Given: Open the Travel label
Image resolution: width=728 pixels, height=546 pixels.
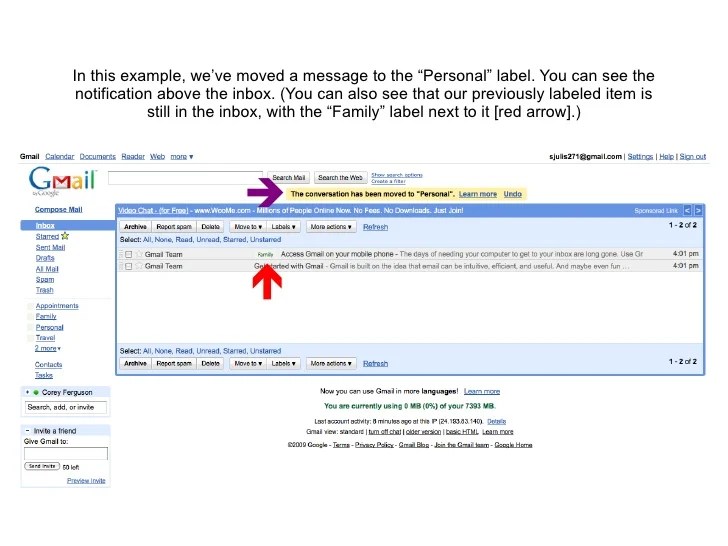Looking at the screenshot, I should [45, 338].
